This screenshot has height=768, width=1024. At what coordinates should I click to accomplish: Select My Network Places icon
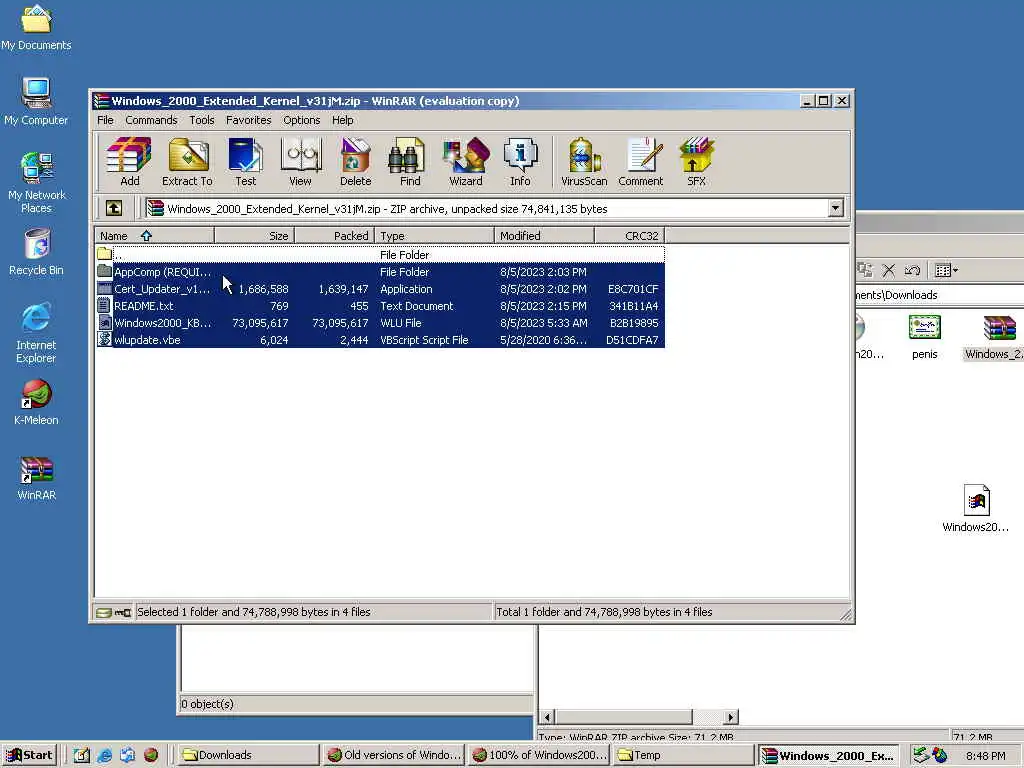point(37,182)
